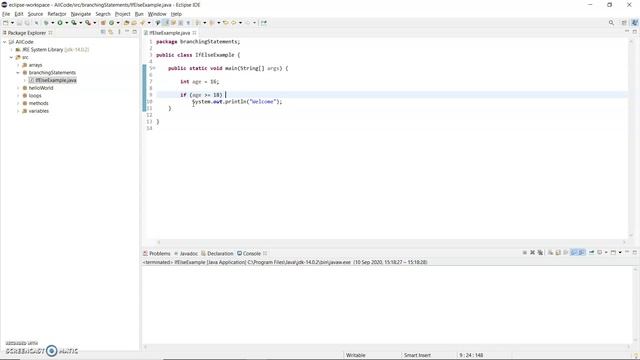Click the New Java Class icon

(x=111, y=23)
